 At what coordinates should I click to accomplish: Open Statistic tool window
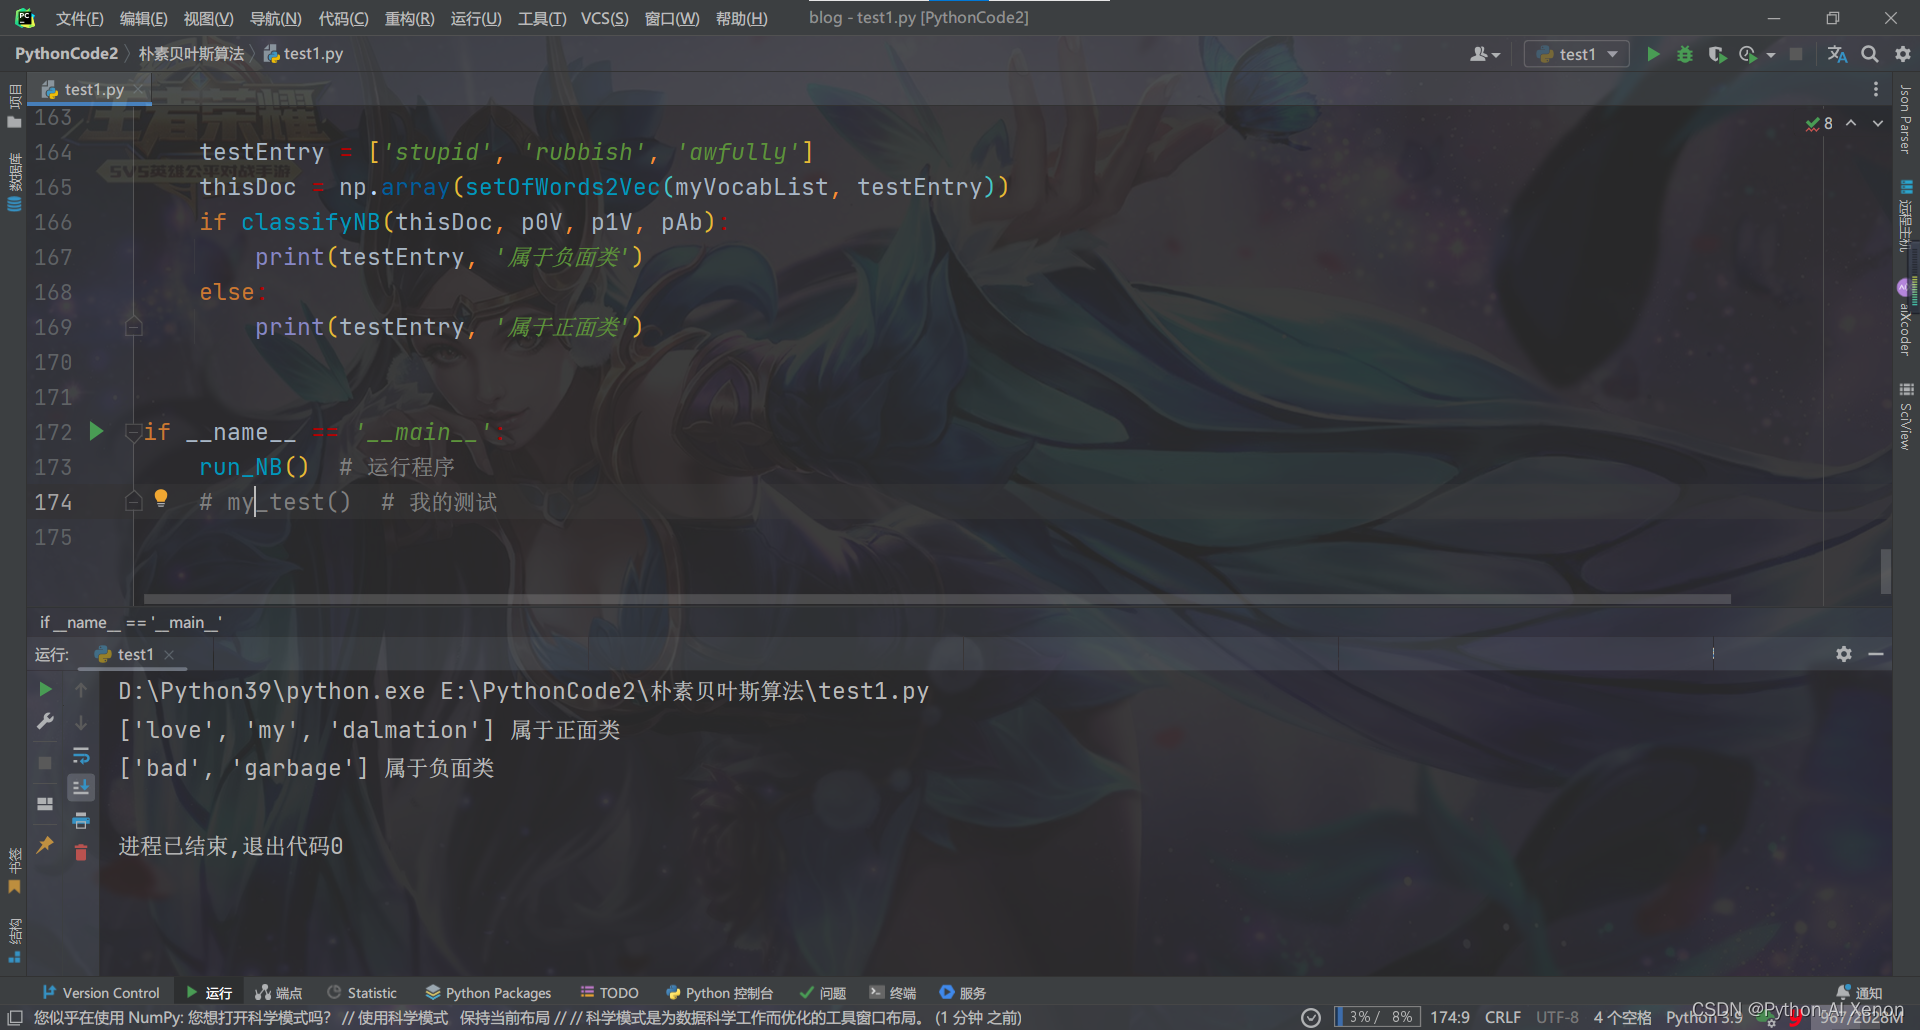pos(362,993)
